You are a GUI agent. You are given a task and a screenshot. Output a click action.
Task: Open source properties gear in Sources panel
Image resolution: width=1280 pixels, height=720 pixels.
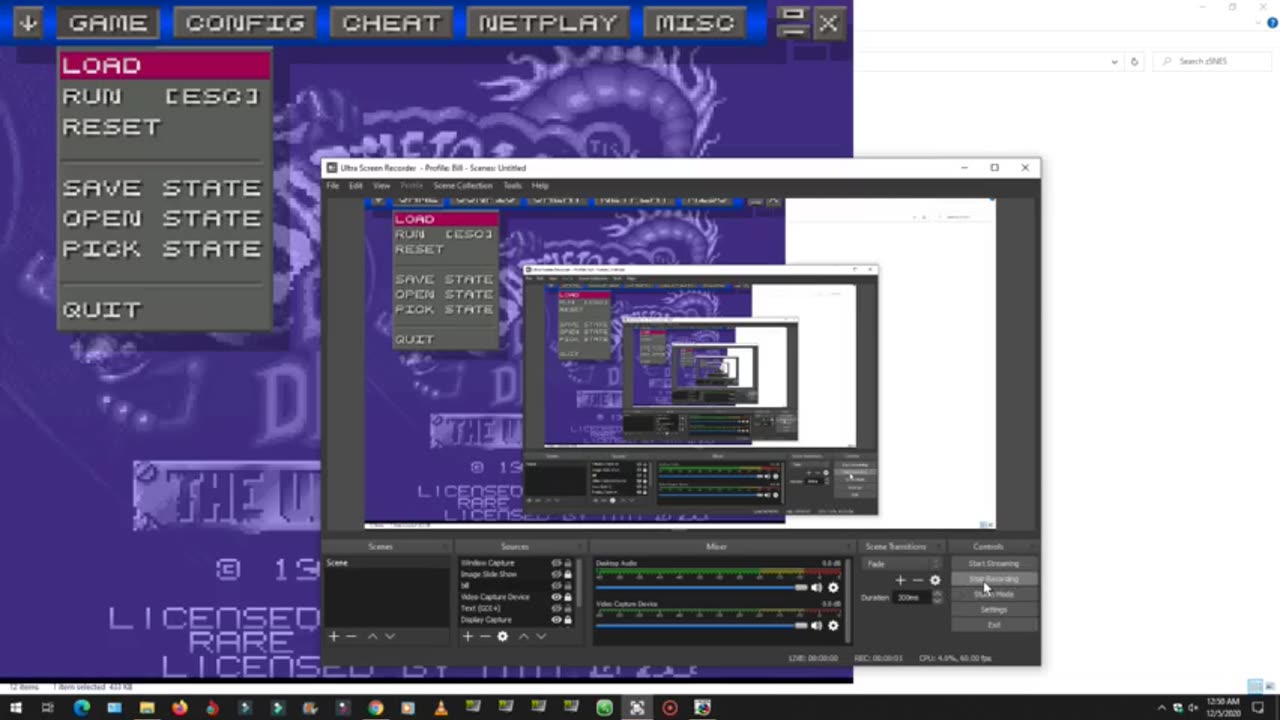[503, 636]
